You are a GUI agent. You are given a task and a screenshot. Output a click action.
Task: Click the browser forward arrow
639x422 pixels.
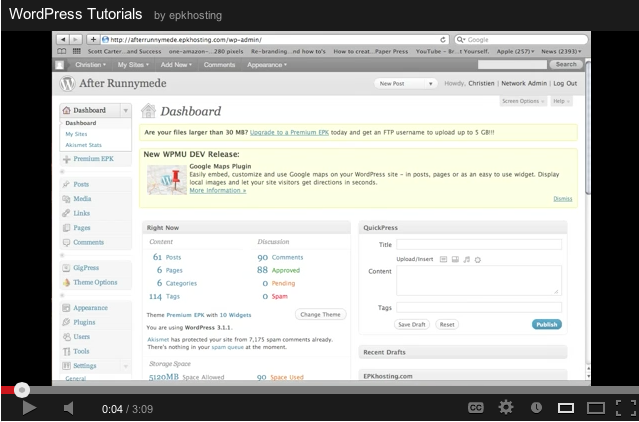76,40
